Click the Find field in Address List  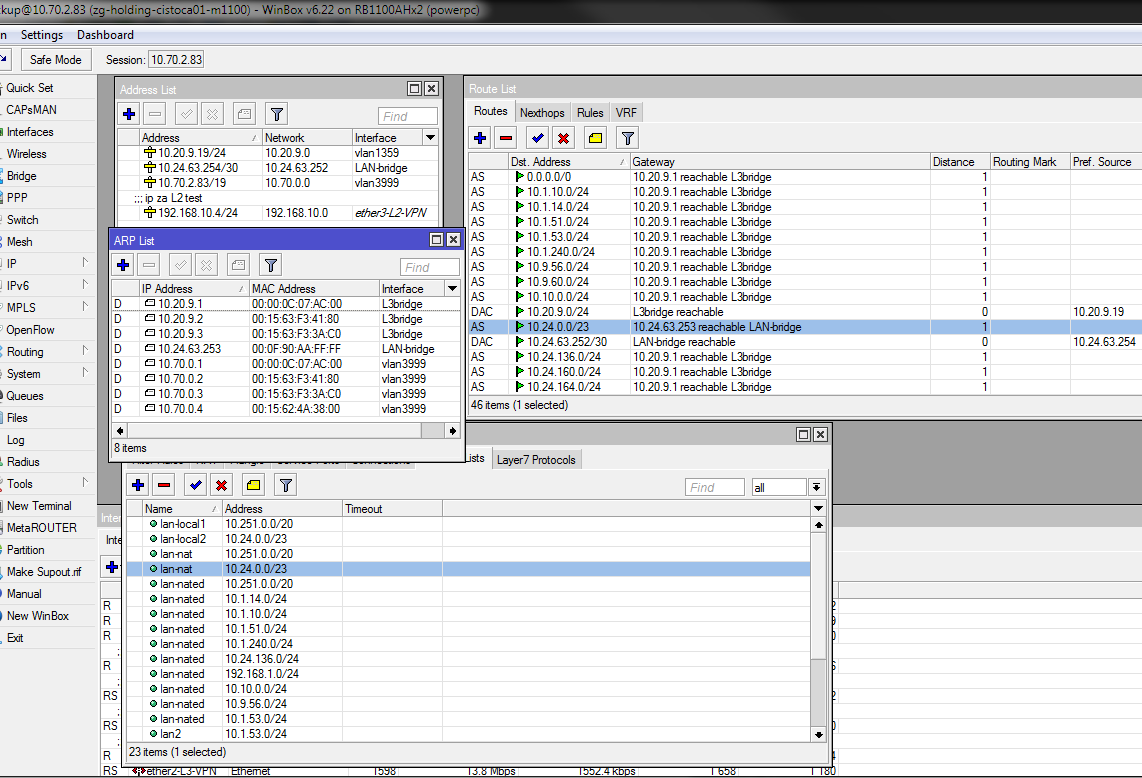(x=408, y=116)
